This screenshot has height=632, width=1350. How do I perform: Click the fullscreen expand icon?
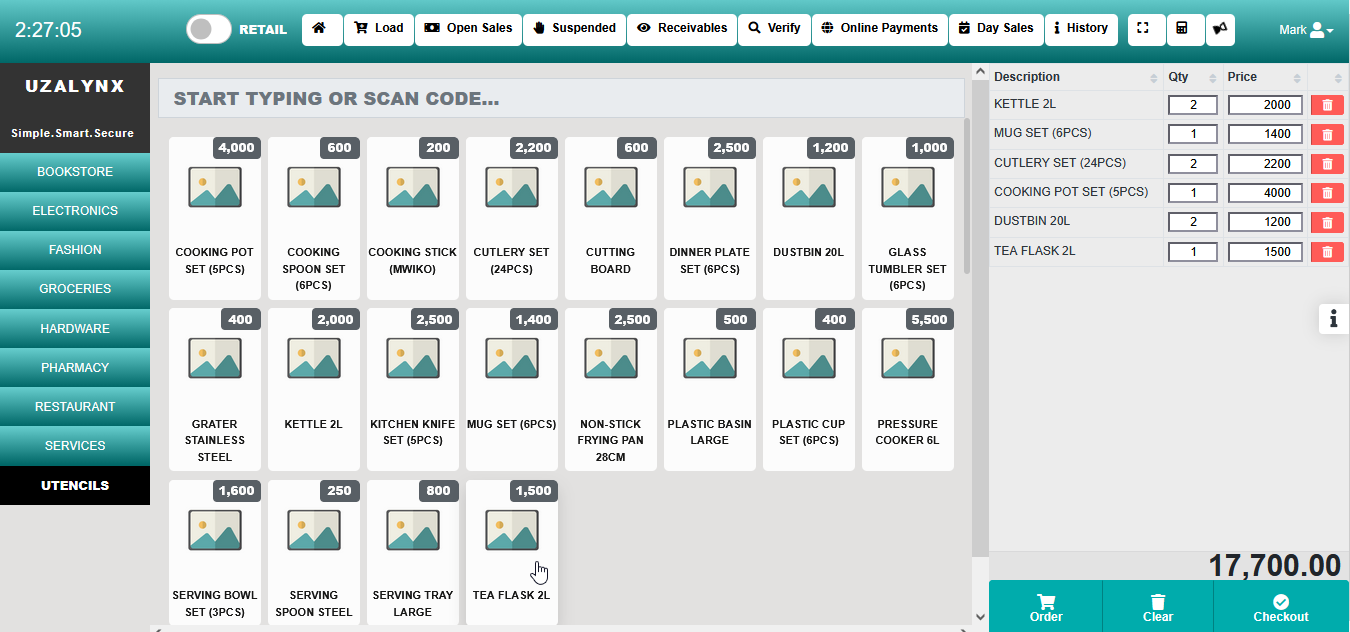point(1145,29)
